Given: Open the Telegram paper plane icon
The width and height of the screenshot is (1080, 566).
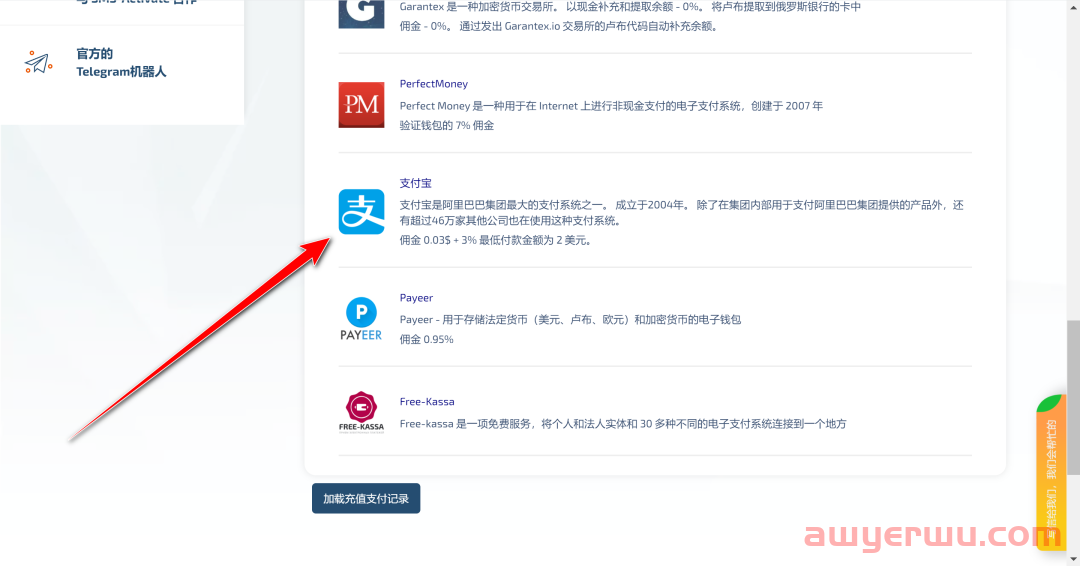Looking at the screenshot, I should [x=39, y=63].
